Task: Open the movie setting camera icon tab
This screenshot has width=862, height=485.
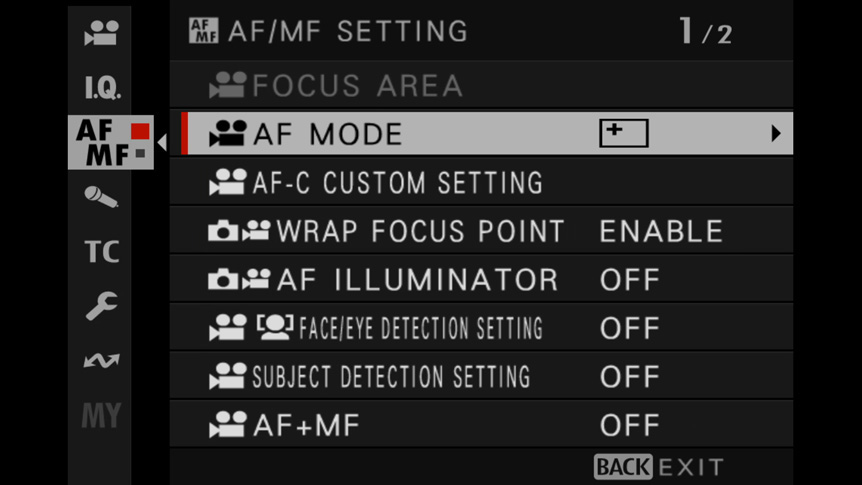Action: pos(101,33)
